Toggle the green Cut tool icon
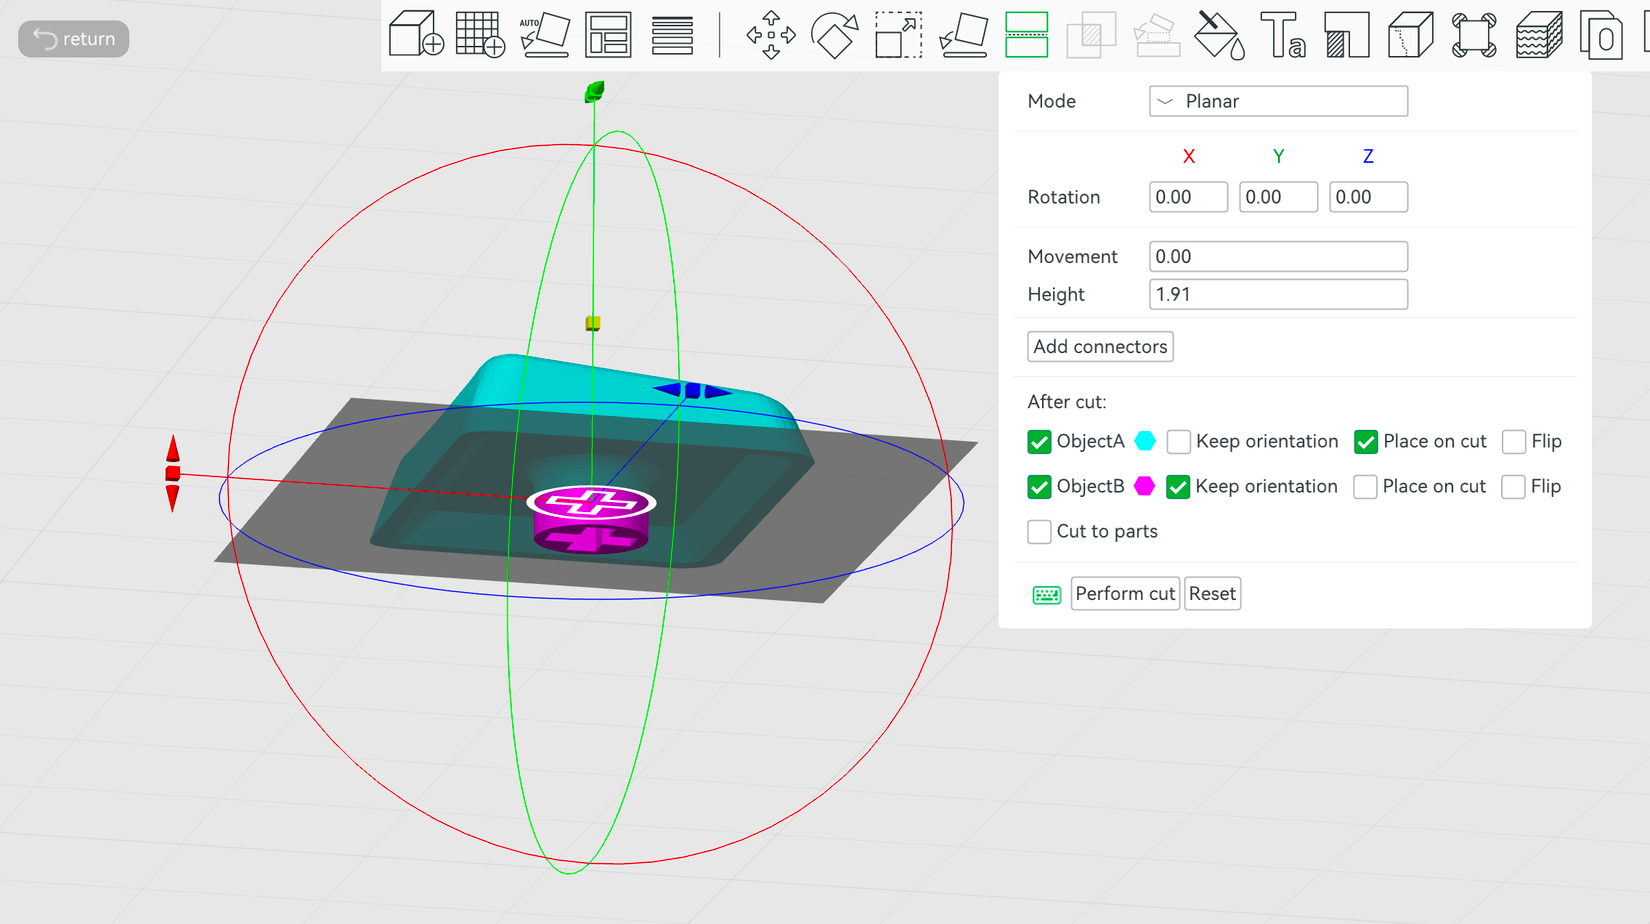 pos(1027,35)
